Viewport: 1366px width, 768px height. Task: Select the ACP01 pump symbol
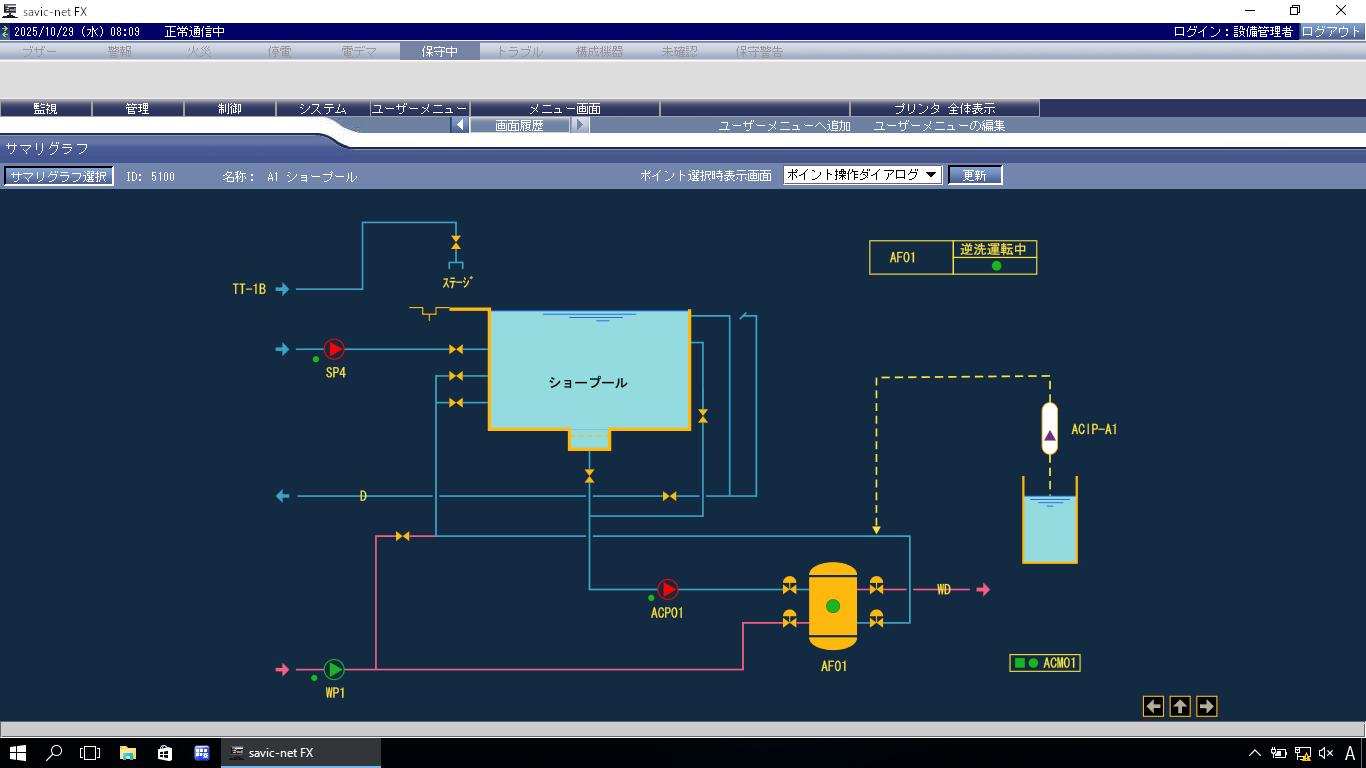[667, 590]
